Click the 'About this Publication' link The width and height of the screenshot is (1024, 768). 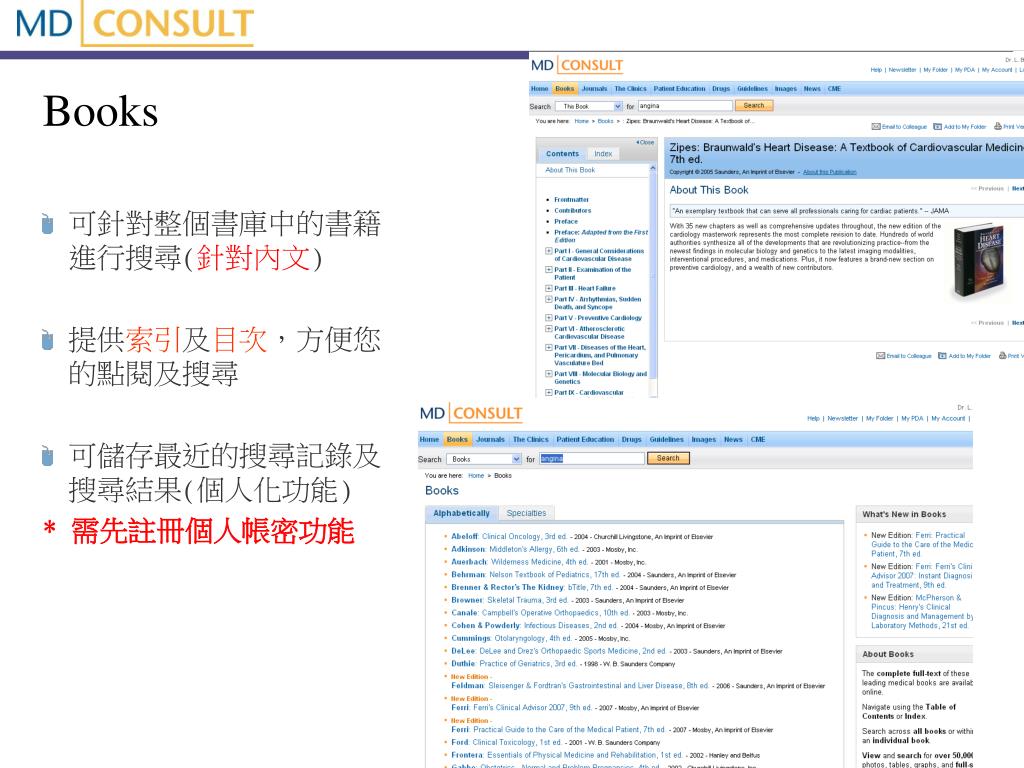829,172
